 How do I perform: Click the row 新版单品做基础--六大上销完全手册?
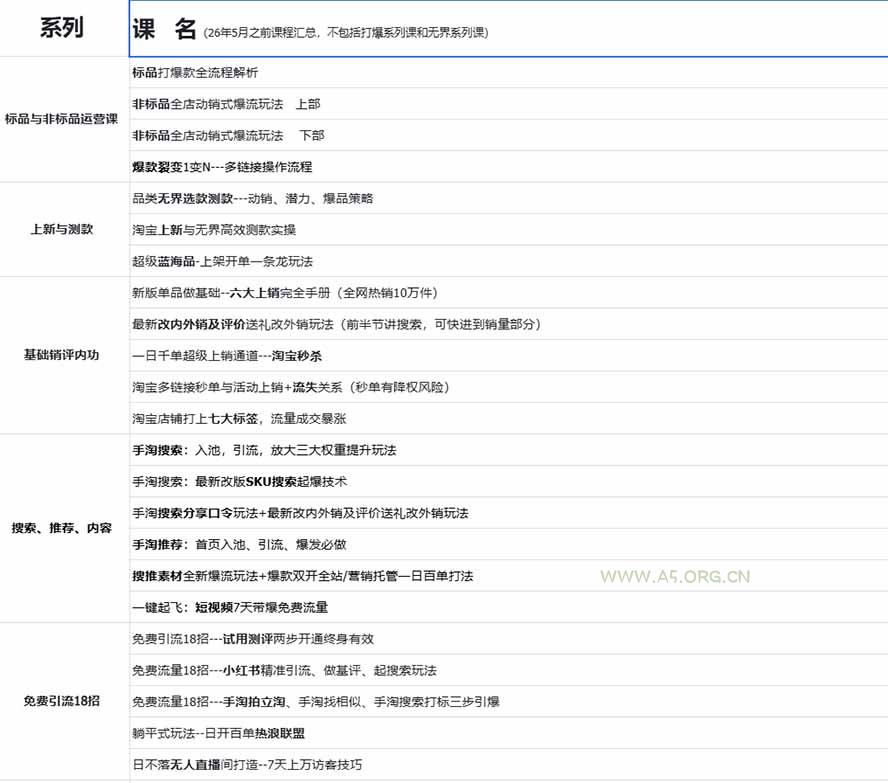click(509, 293)
